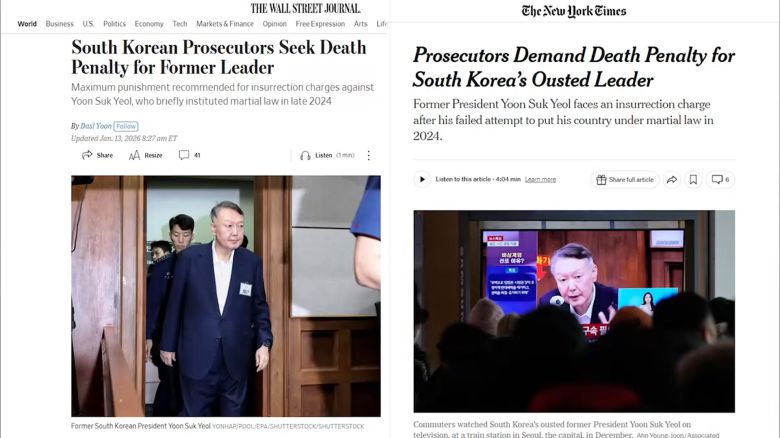Go to the Business section
780x438 pixels.
pos(59,24)
